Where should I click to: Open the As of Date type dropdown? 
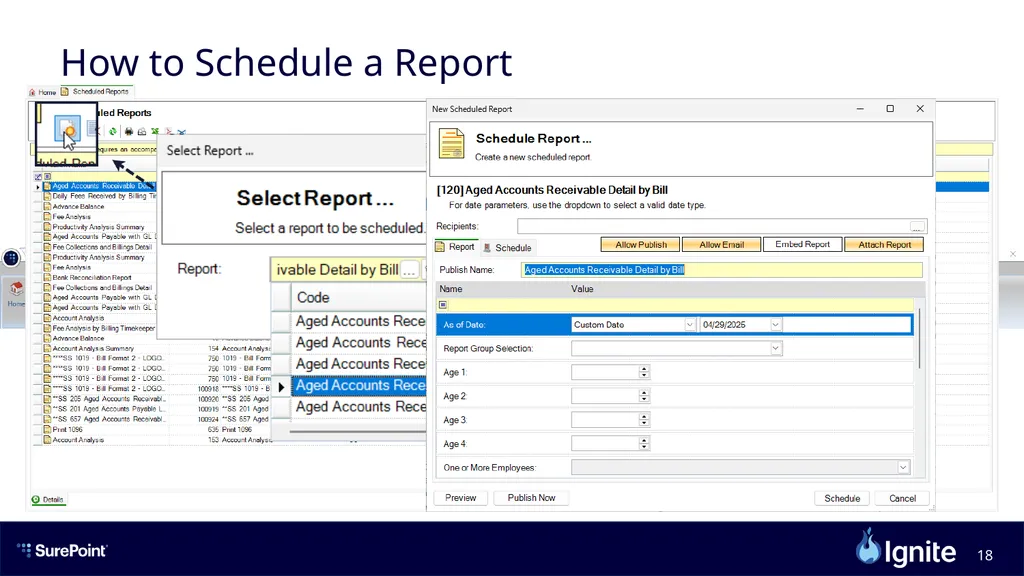click(690, 325)
